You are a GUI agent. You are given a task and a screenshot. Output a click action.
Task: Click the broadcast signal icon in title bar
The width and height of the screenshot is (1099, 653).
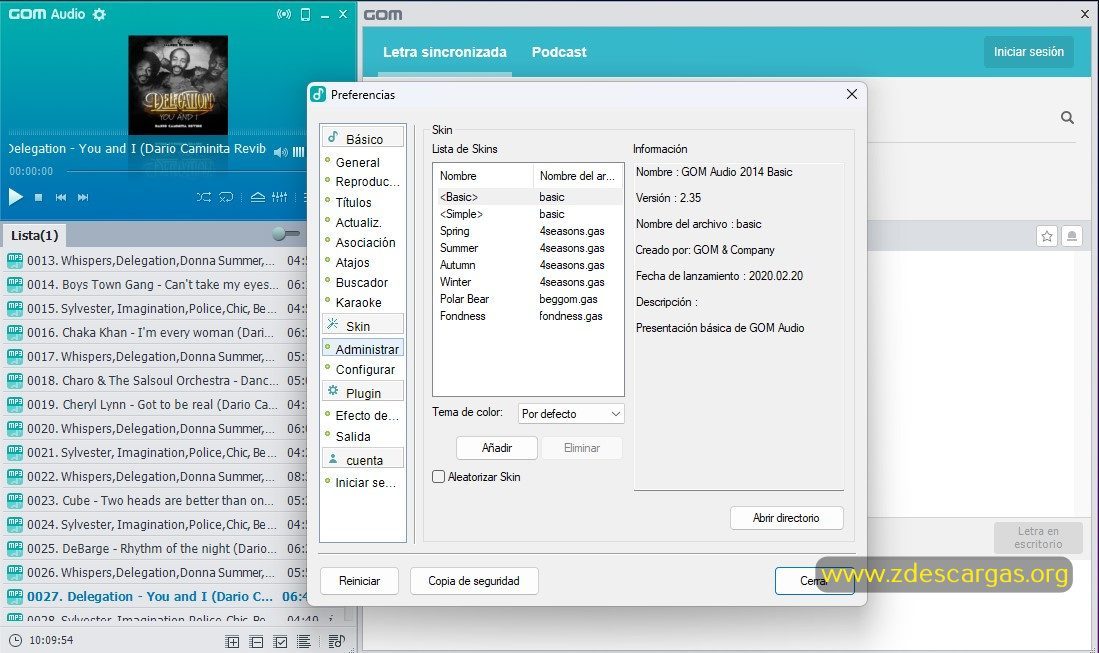(284, 14)
